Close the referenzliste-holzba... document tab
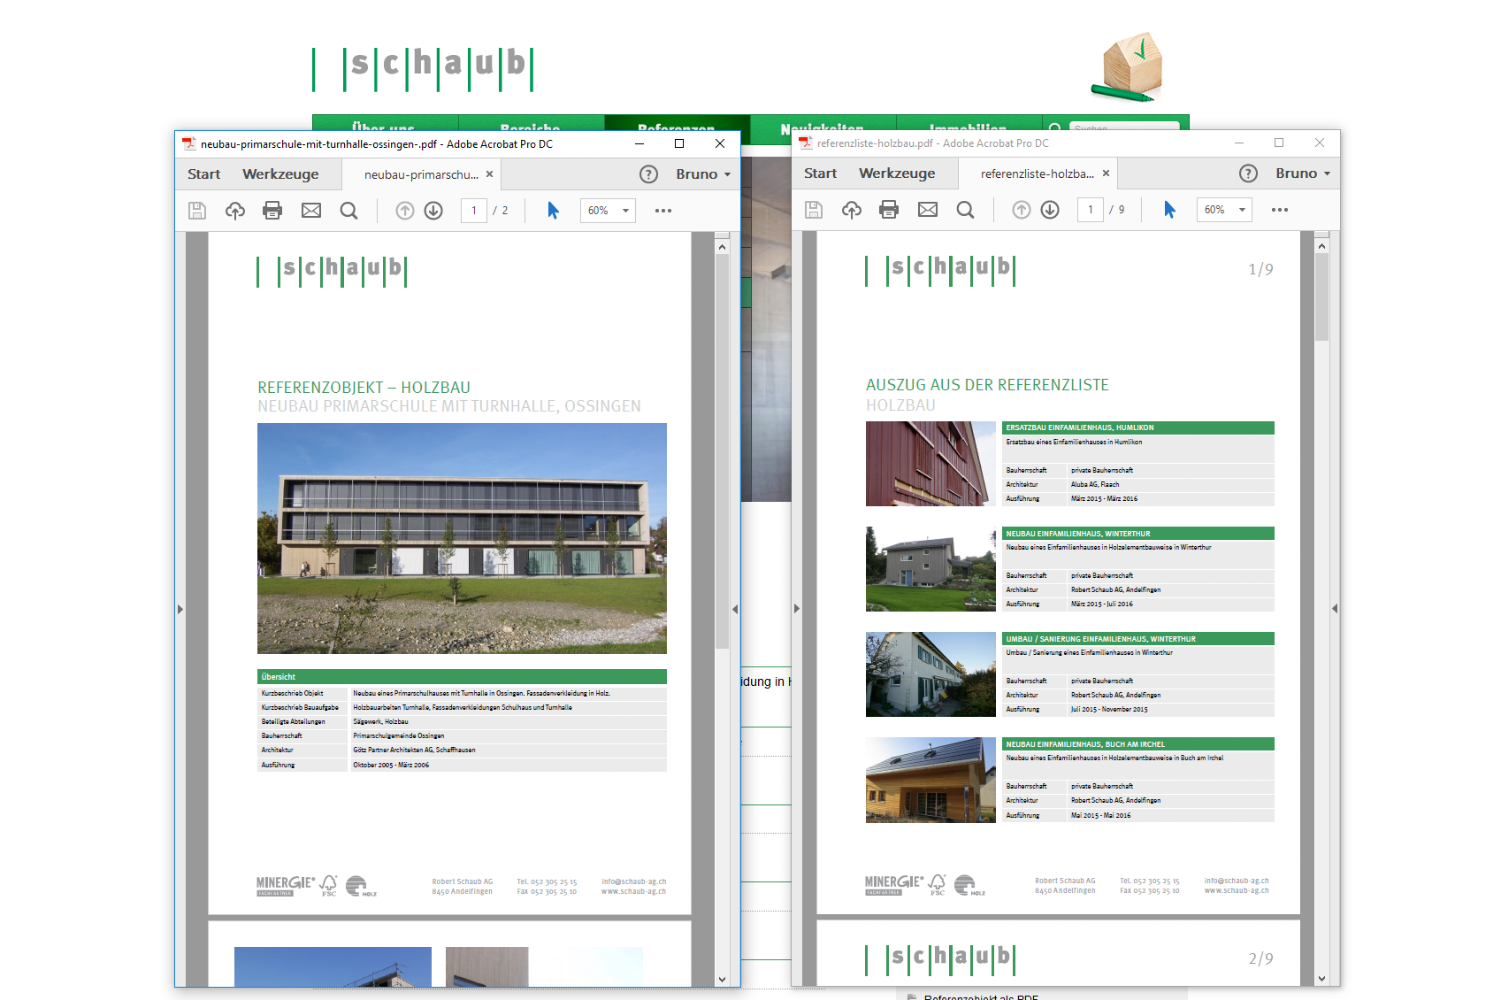This screenshot has height=1000, width=1500. click(x=1106, y=173)
